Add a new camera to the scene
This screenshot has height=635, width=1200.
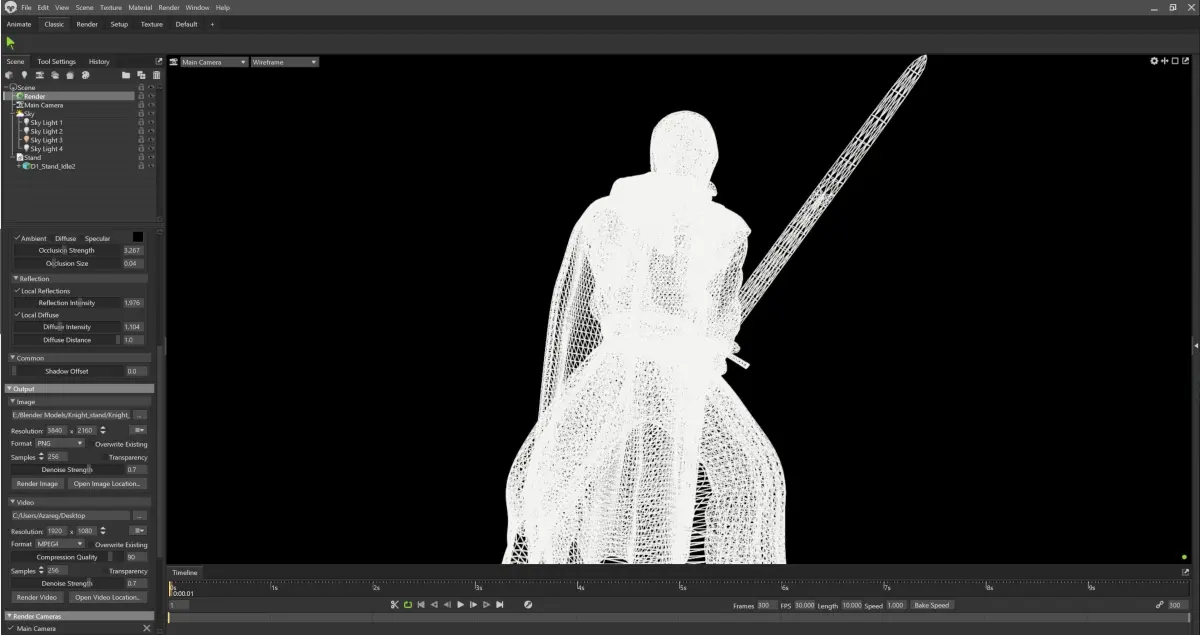[x=39, y=75]
